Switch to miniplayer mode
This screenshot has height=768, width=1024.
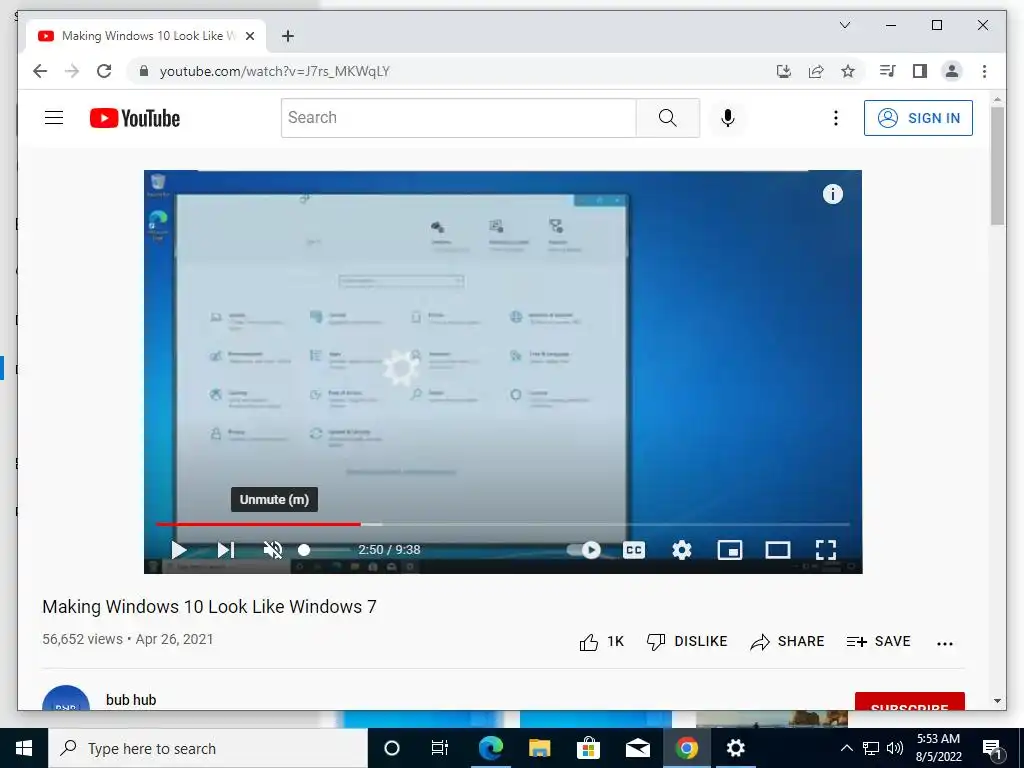coord(729,550)
